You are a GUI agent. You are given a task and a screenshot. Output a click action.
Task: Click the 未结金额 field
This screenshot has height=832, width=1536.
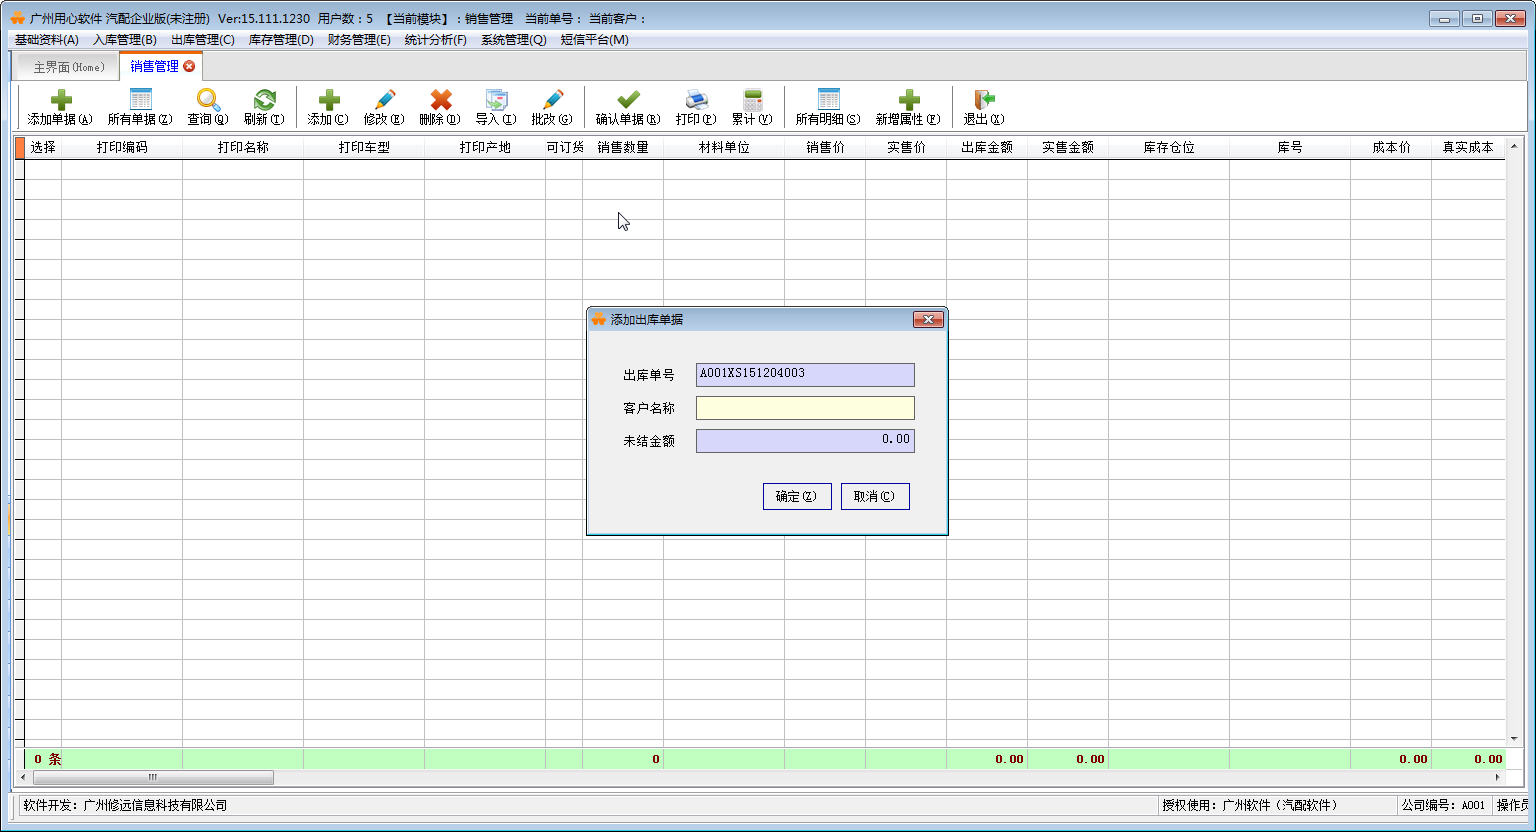pos(805,440)
